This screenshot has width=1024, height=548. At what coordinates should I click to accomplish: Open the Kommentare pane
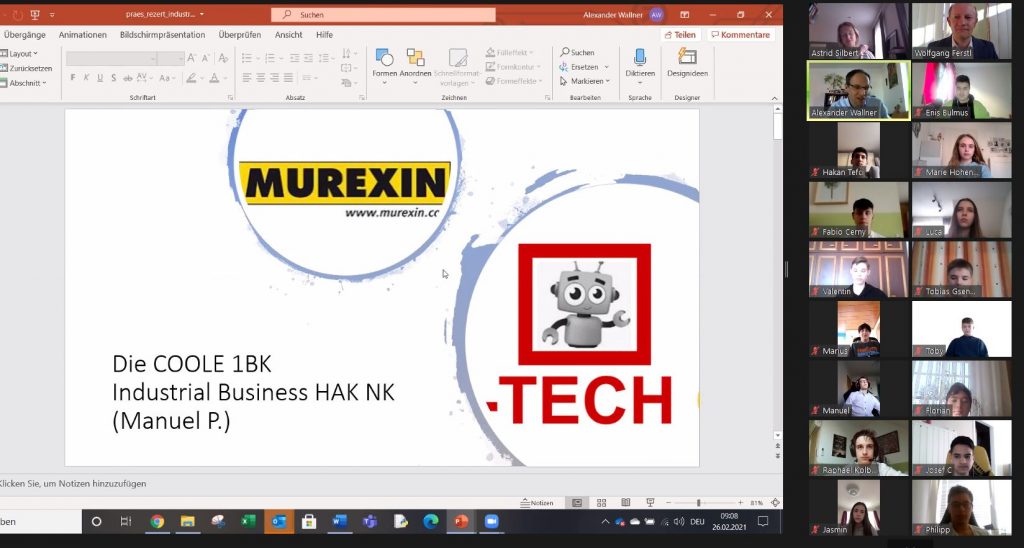pos(741,35)
